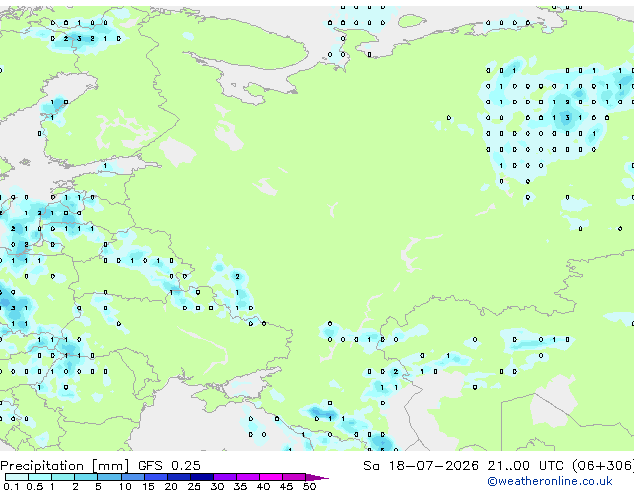
Task: Click the '10' legend scale label
Action: [125, 486]
